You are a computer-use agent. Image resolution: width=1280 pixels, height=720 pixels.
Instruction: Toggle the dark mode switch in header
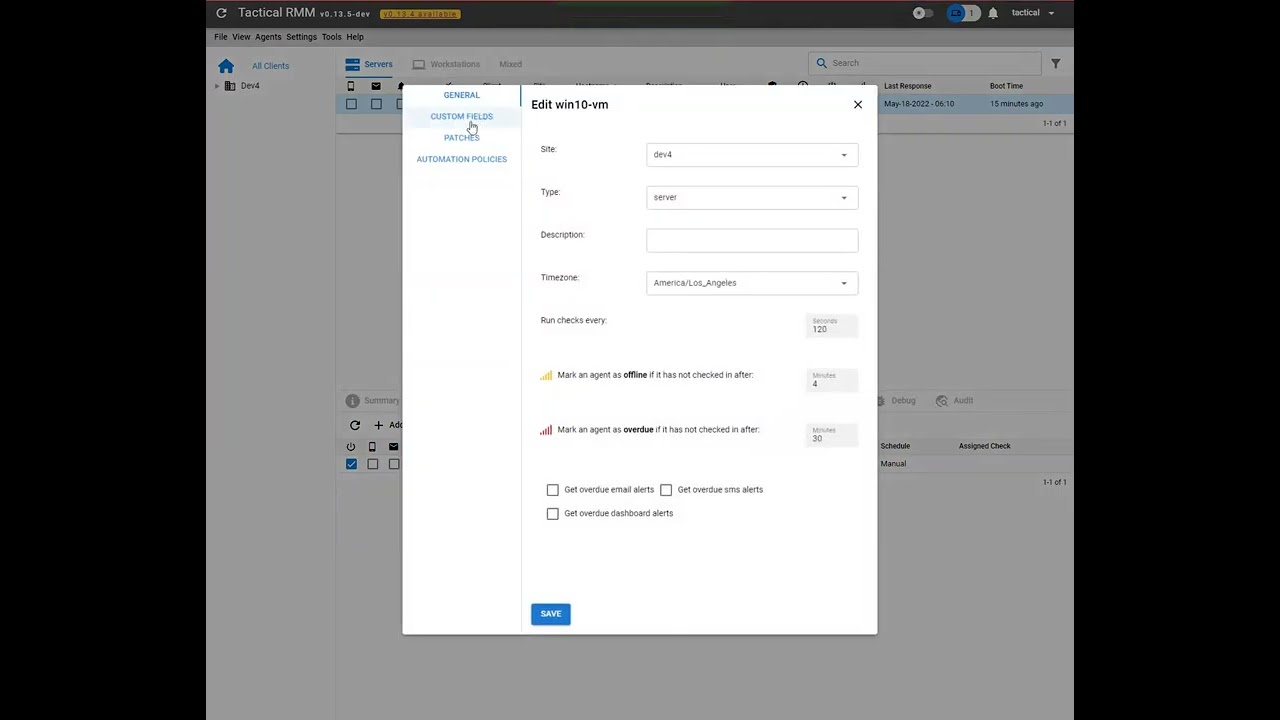pyautogui.click(x=923, y=13)
